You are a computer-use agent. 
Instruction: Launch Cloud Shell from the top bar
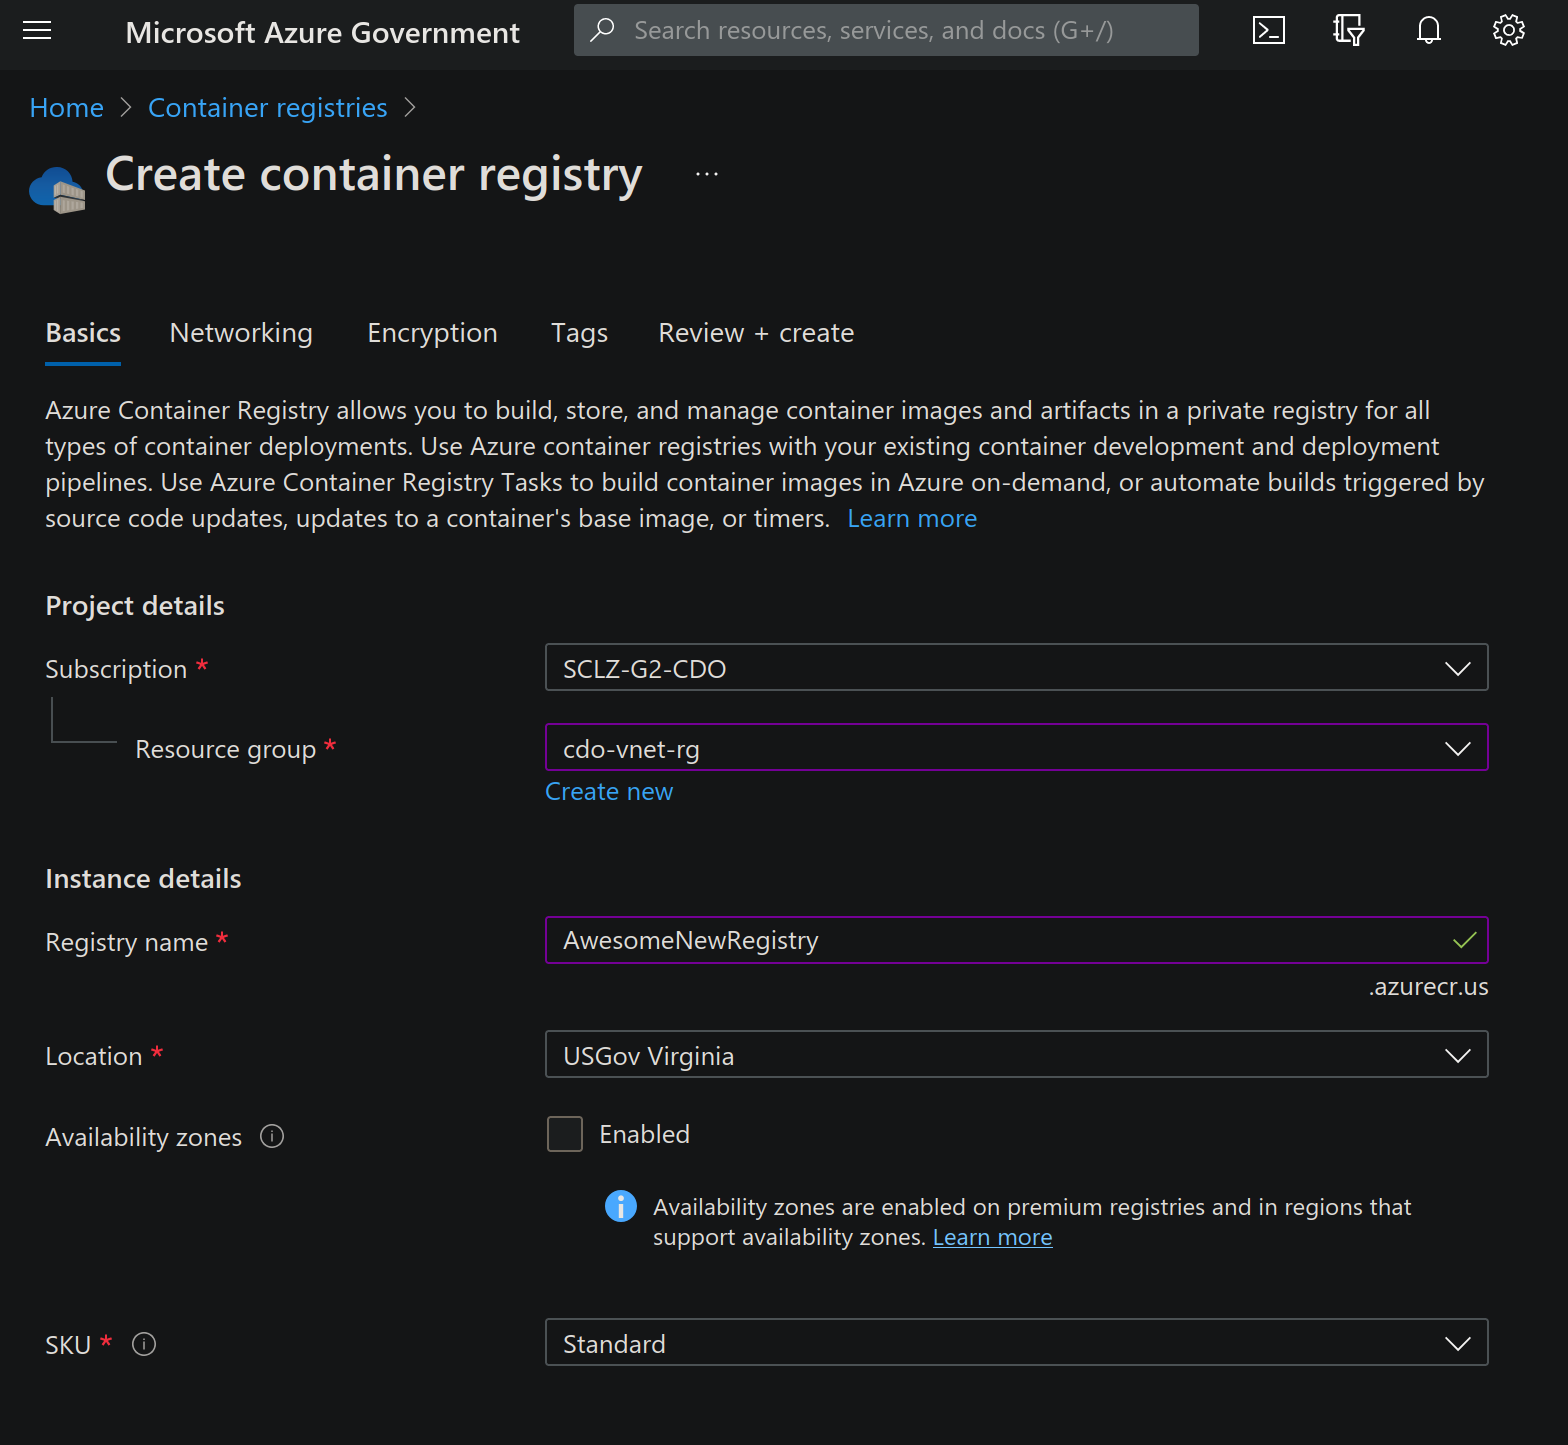1269,31
